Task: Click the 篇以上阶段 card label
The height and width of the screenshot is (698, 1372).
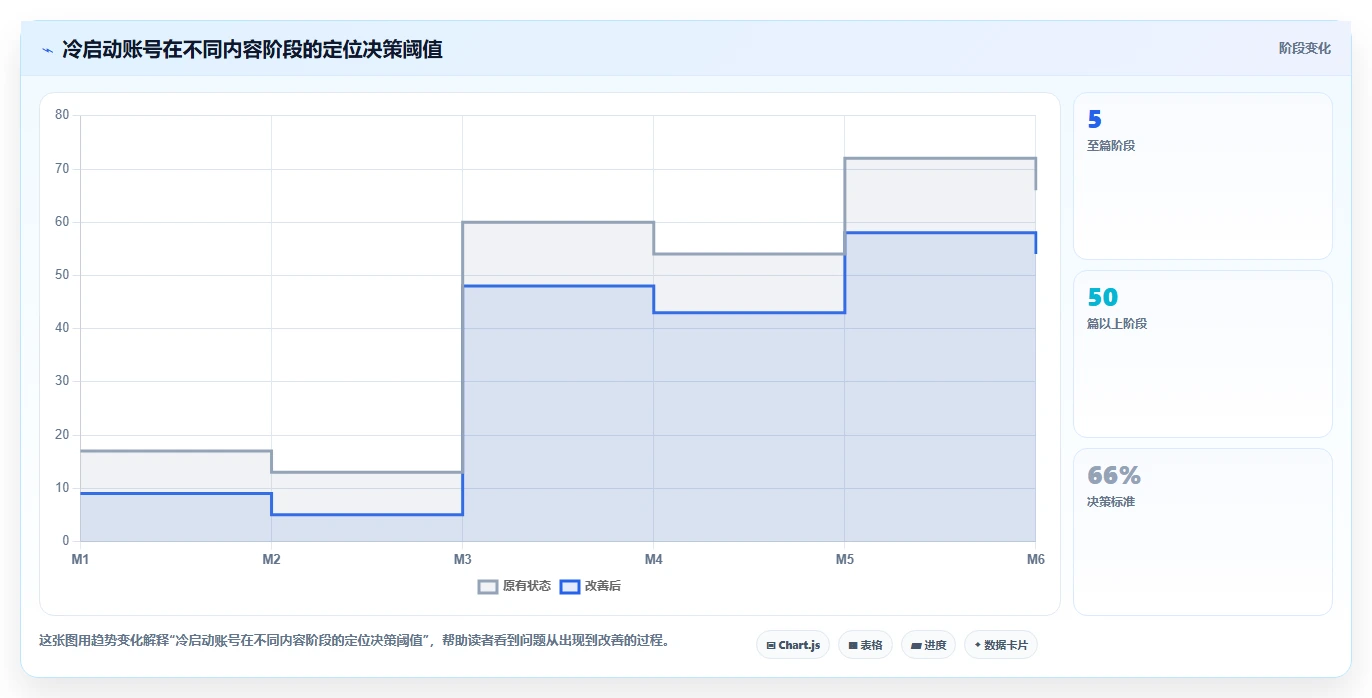Action: [x=1117, y=324]
